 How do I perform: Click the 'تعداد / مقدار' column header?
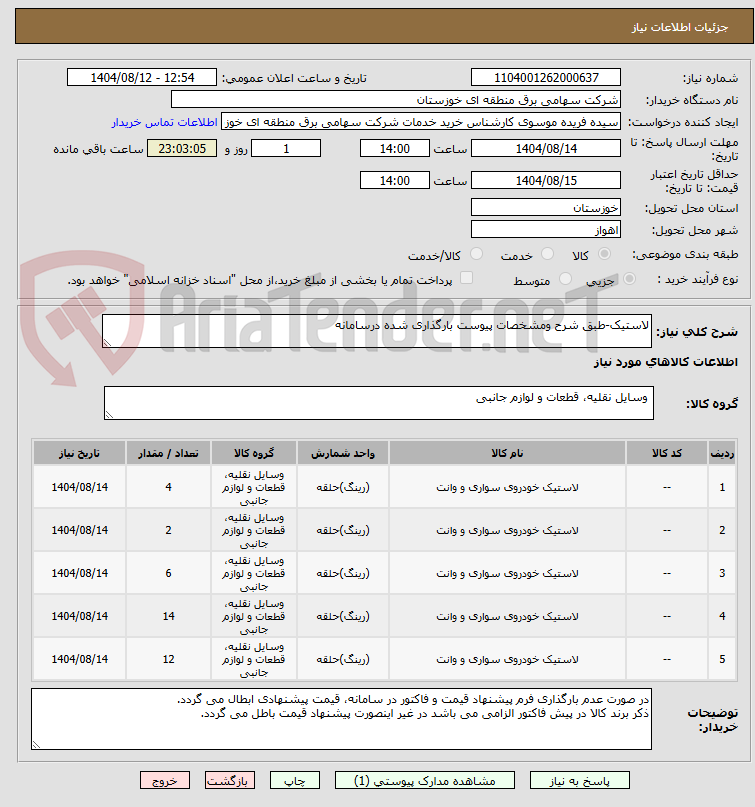point(168,453)
